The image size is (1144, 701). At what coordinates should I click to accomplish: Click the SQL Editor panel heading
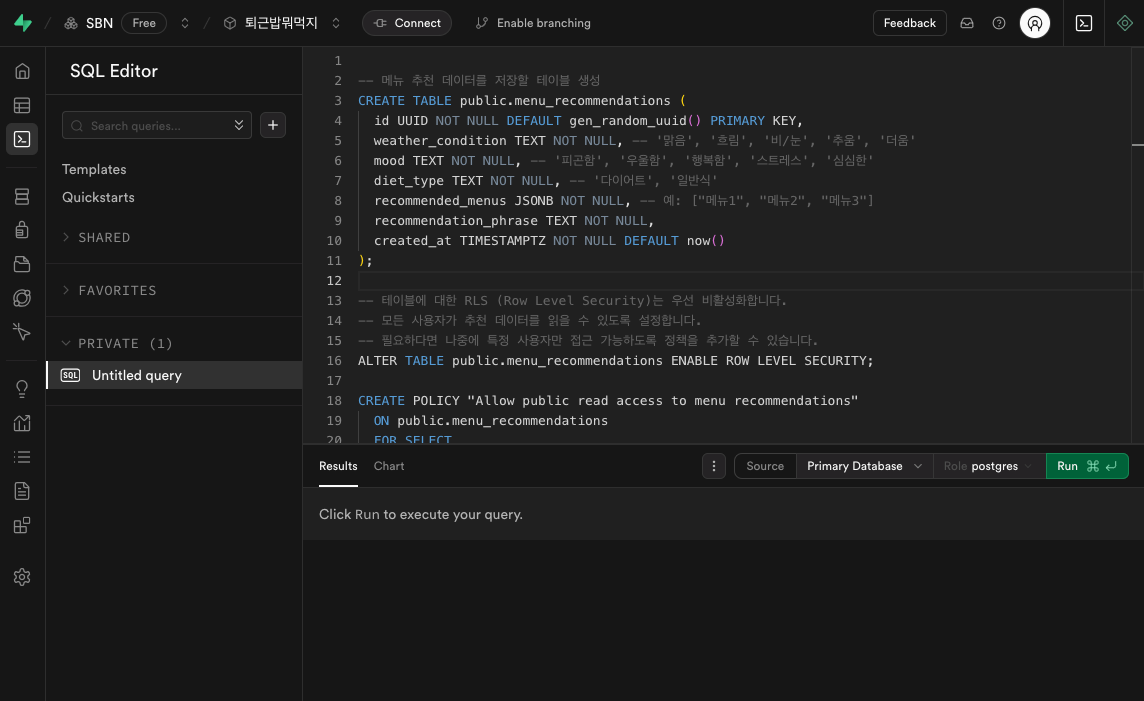(114, 71)
